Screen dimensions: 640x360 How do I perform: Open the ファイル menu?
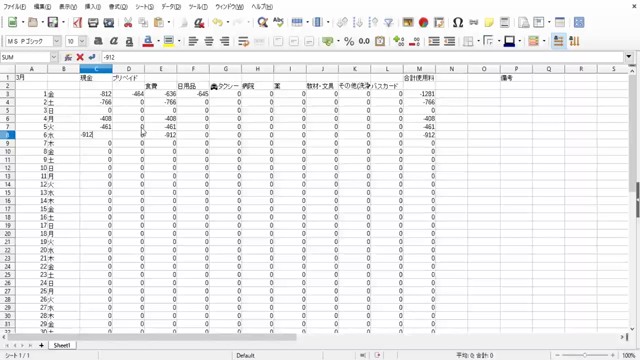[x=14, y=7]
